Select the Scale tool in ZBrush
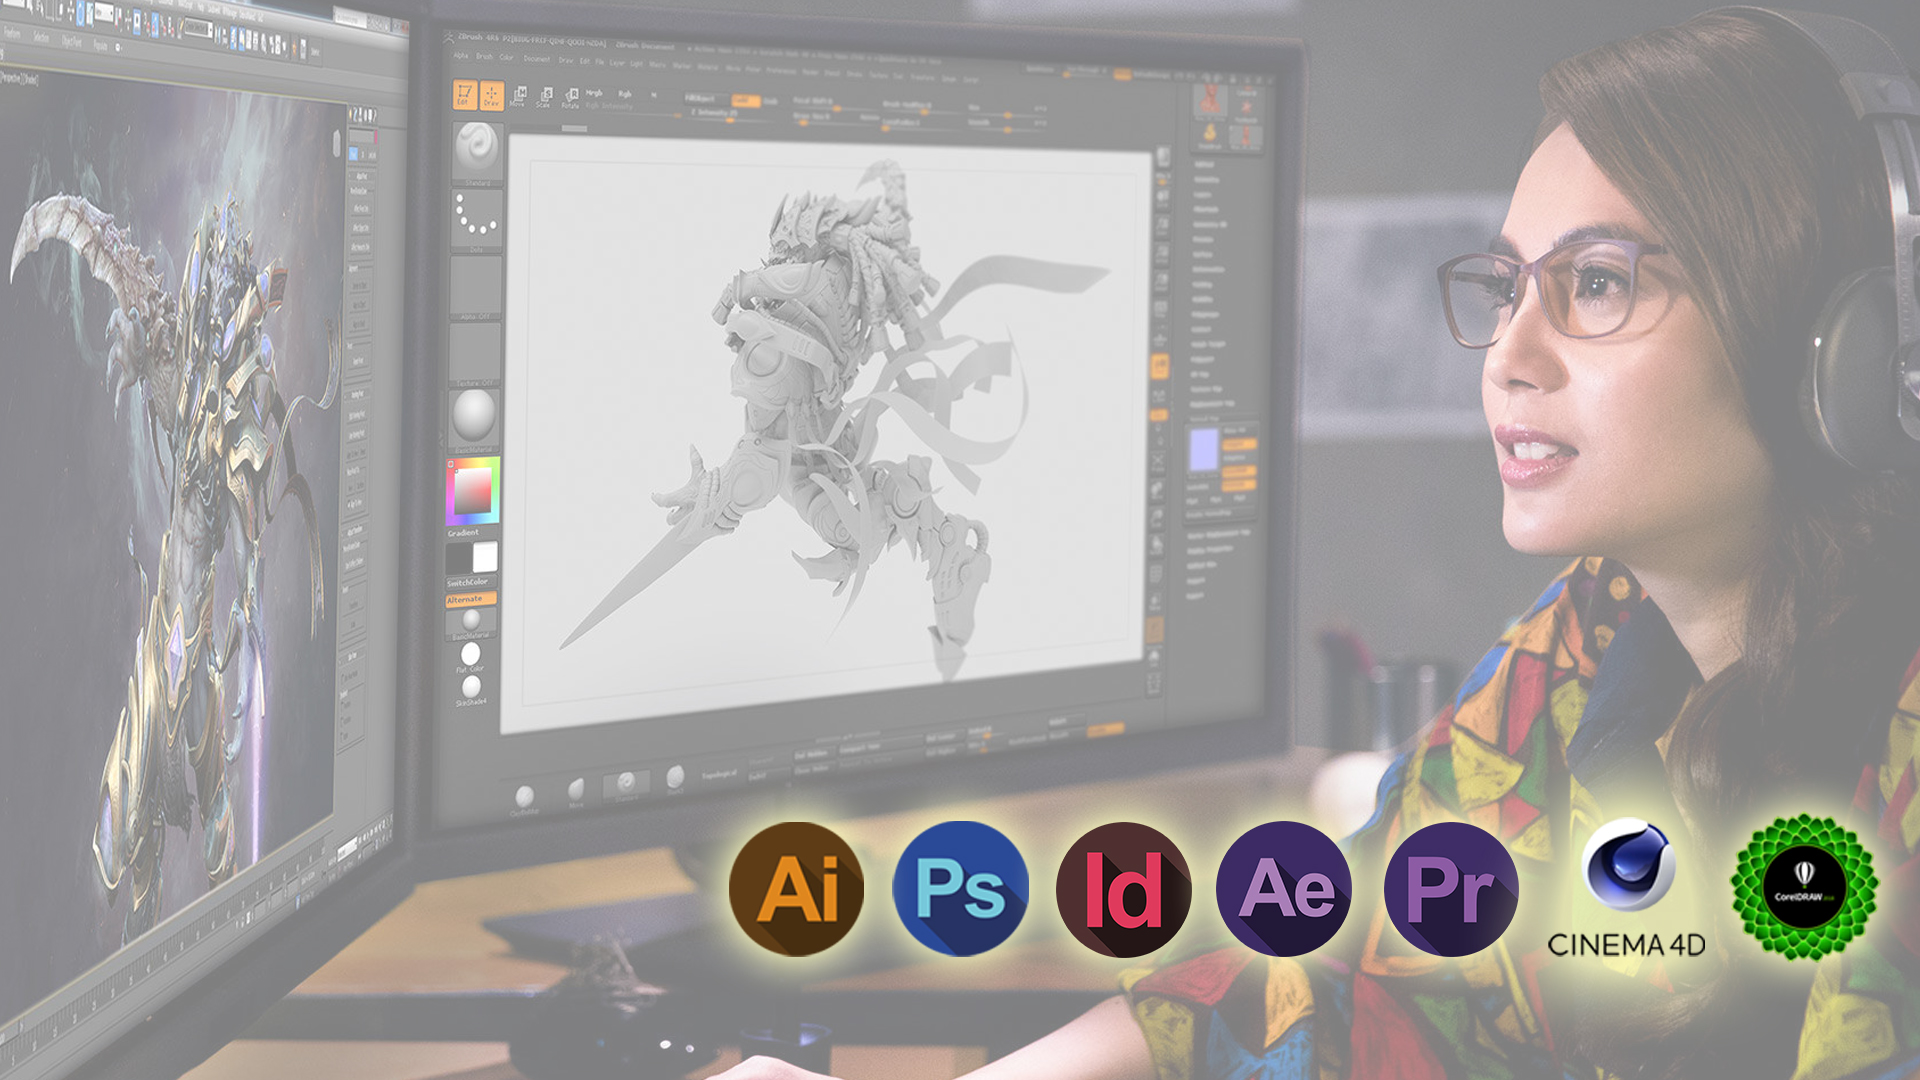 [544, 96]
